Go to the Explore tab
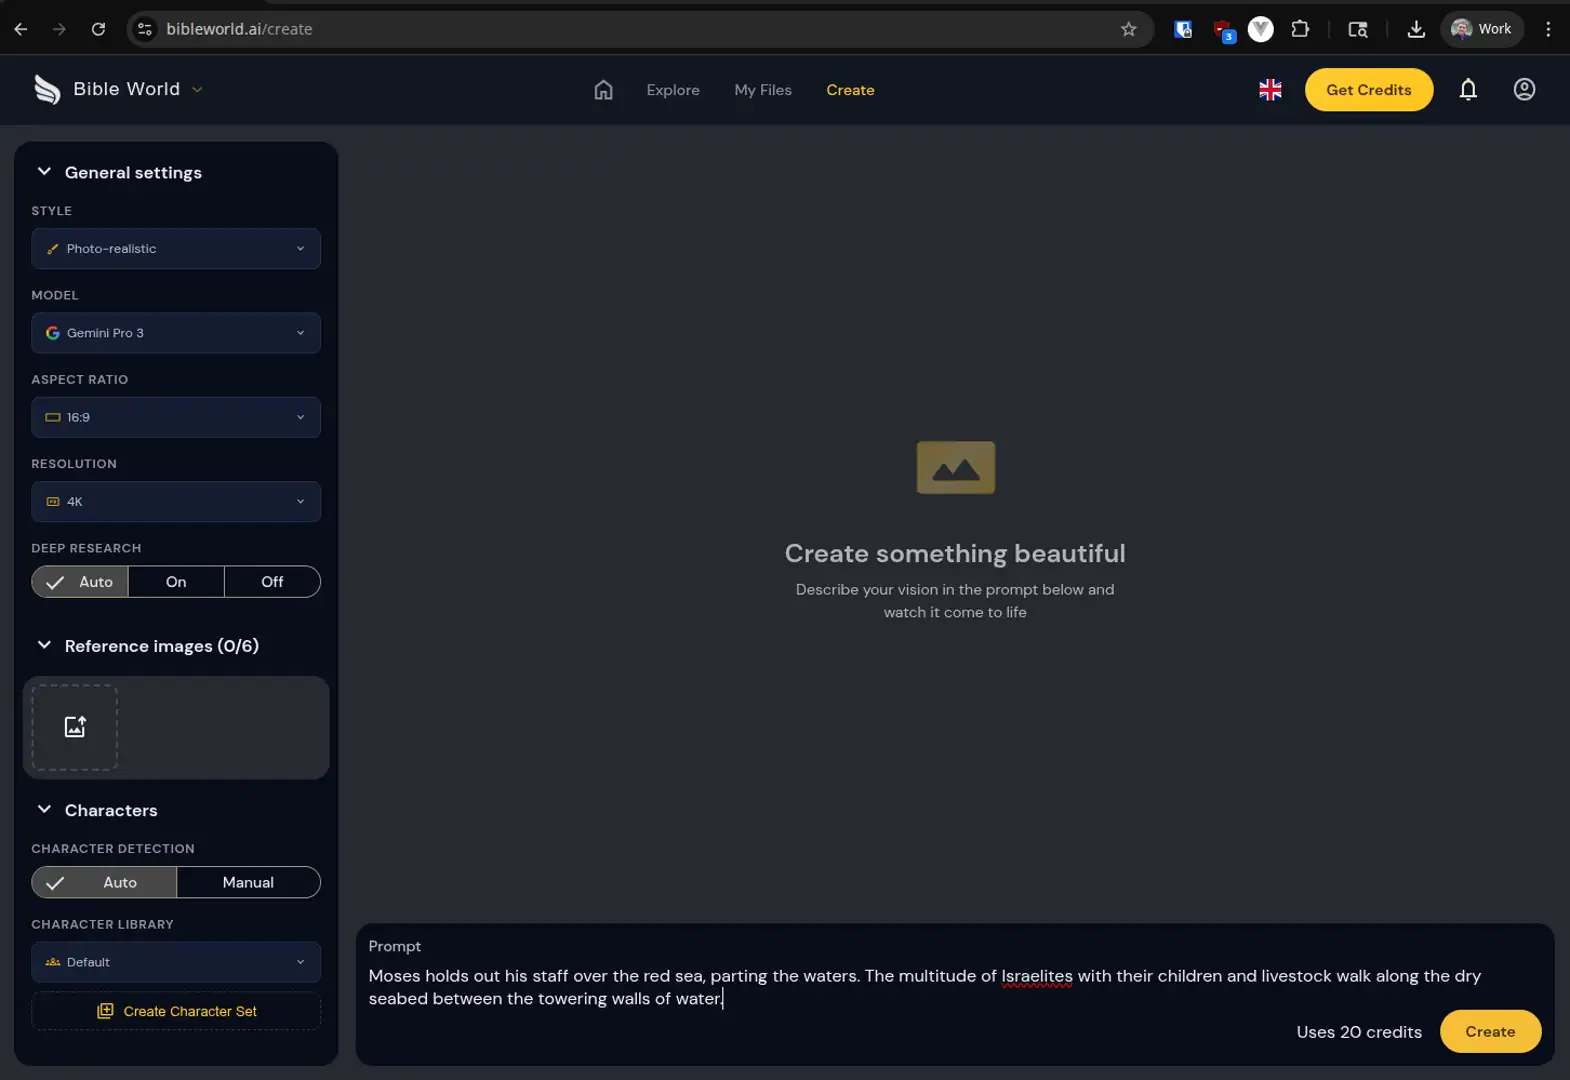Screen dimensions: 1570x1080 tap(672, 90)
